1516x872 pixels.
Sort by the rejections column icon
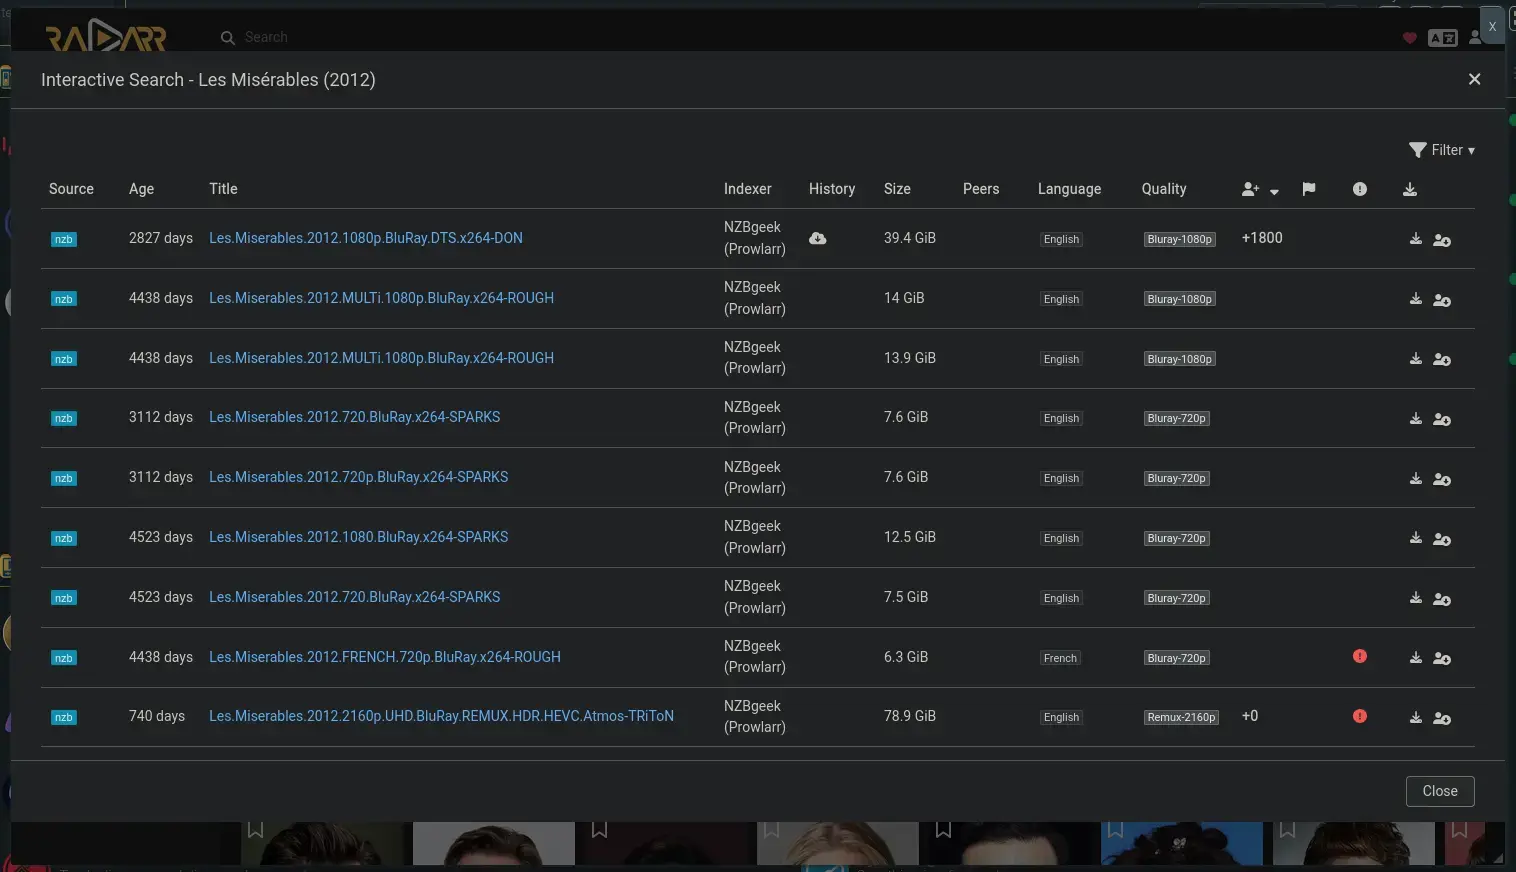[1360, 189]
